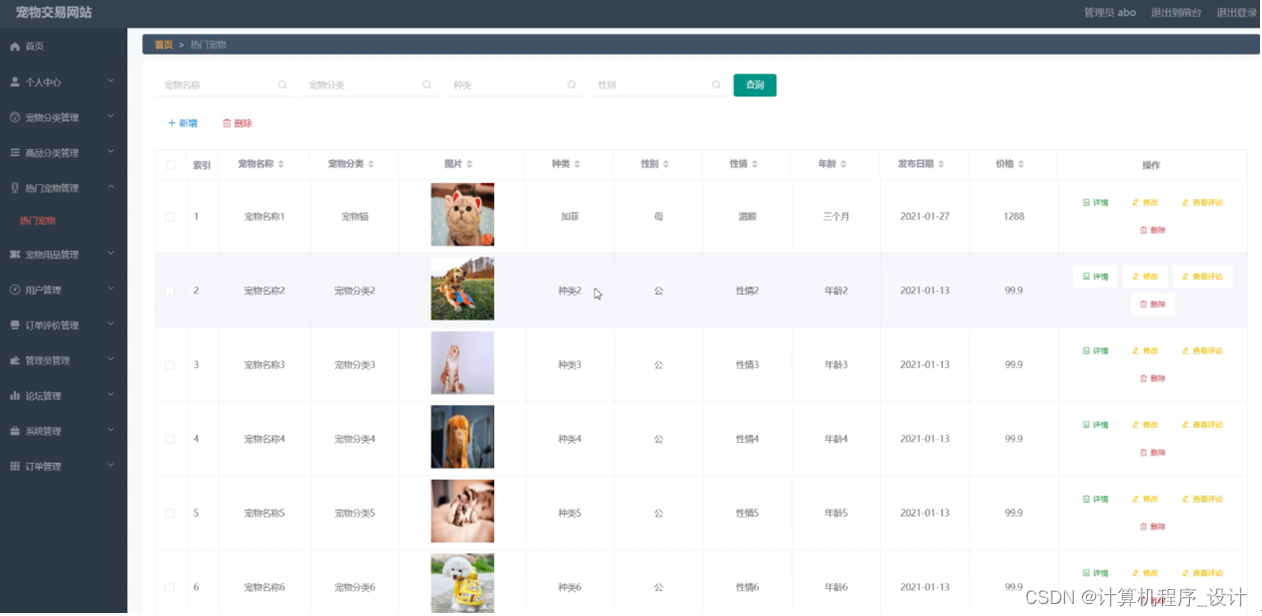Open 详情 for row 宠物名称1
1262x616 pixels.
tap(1095, 202)
